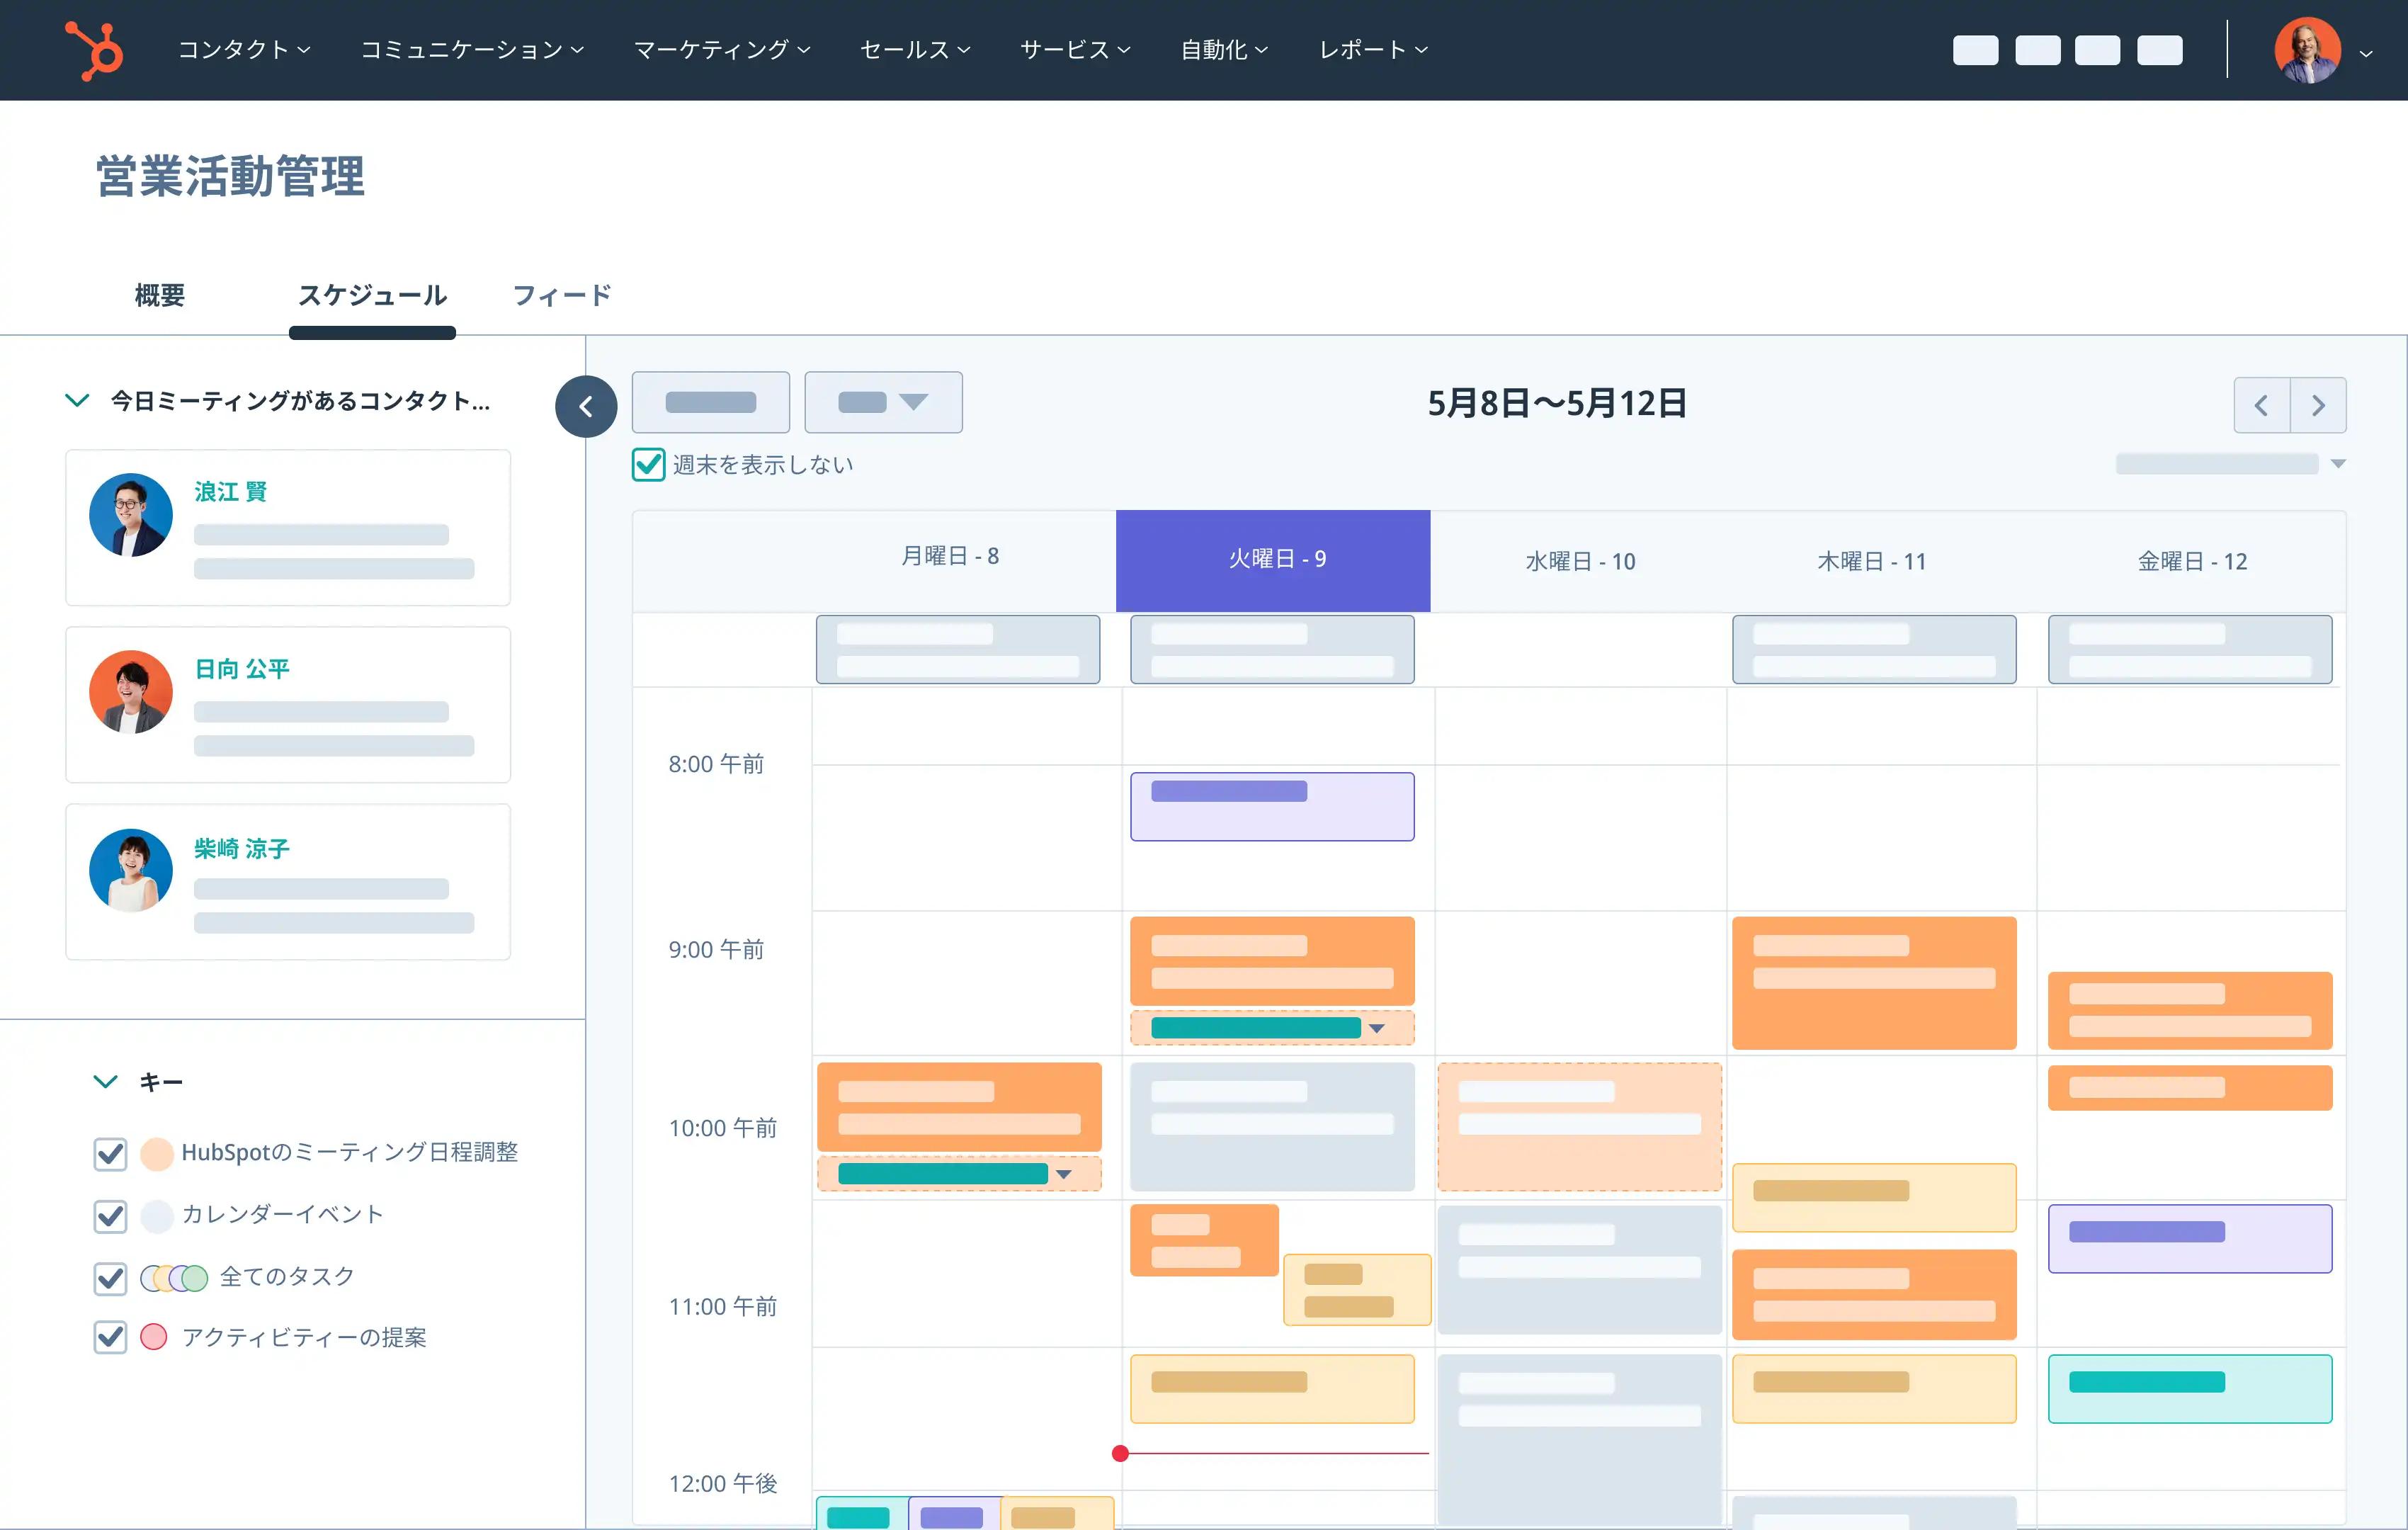Open the filter dropdown under week arrows

(x=2231, y=463)
